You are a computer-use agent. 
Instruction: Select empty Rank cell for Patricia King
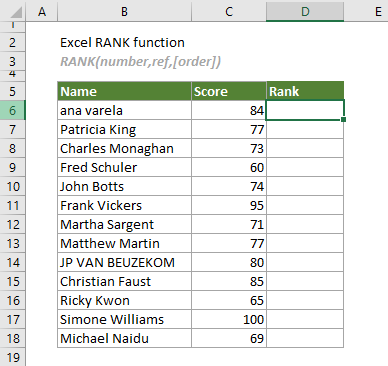305,129
